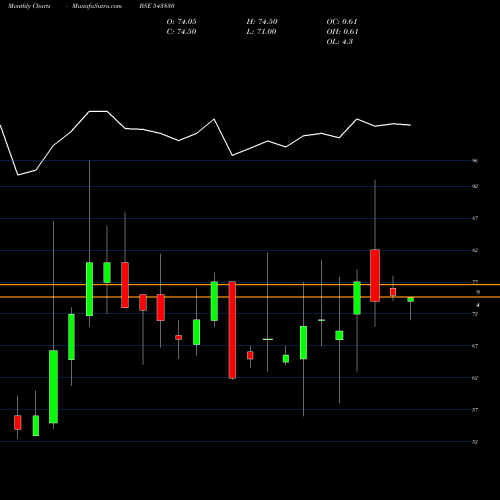Click the 67 price axis label
Image resolution: width=500 pixels, height=500 pixels.
click(475, 346)
